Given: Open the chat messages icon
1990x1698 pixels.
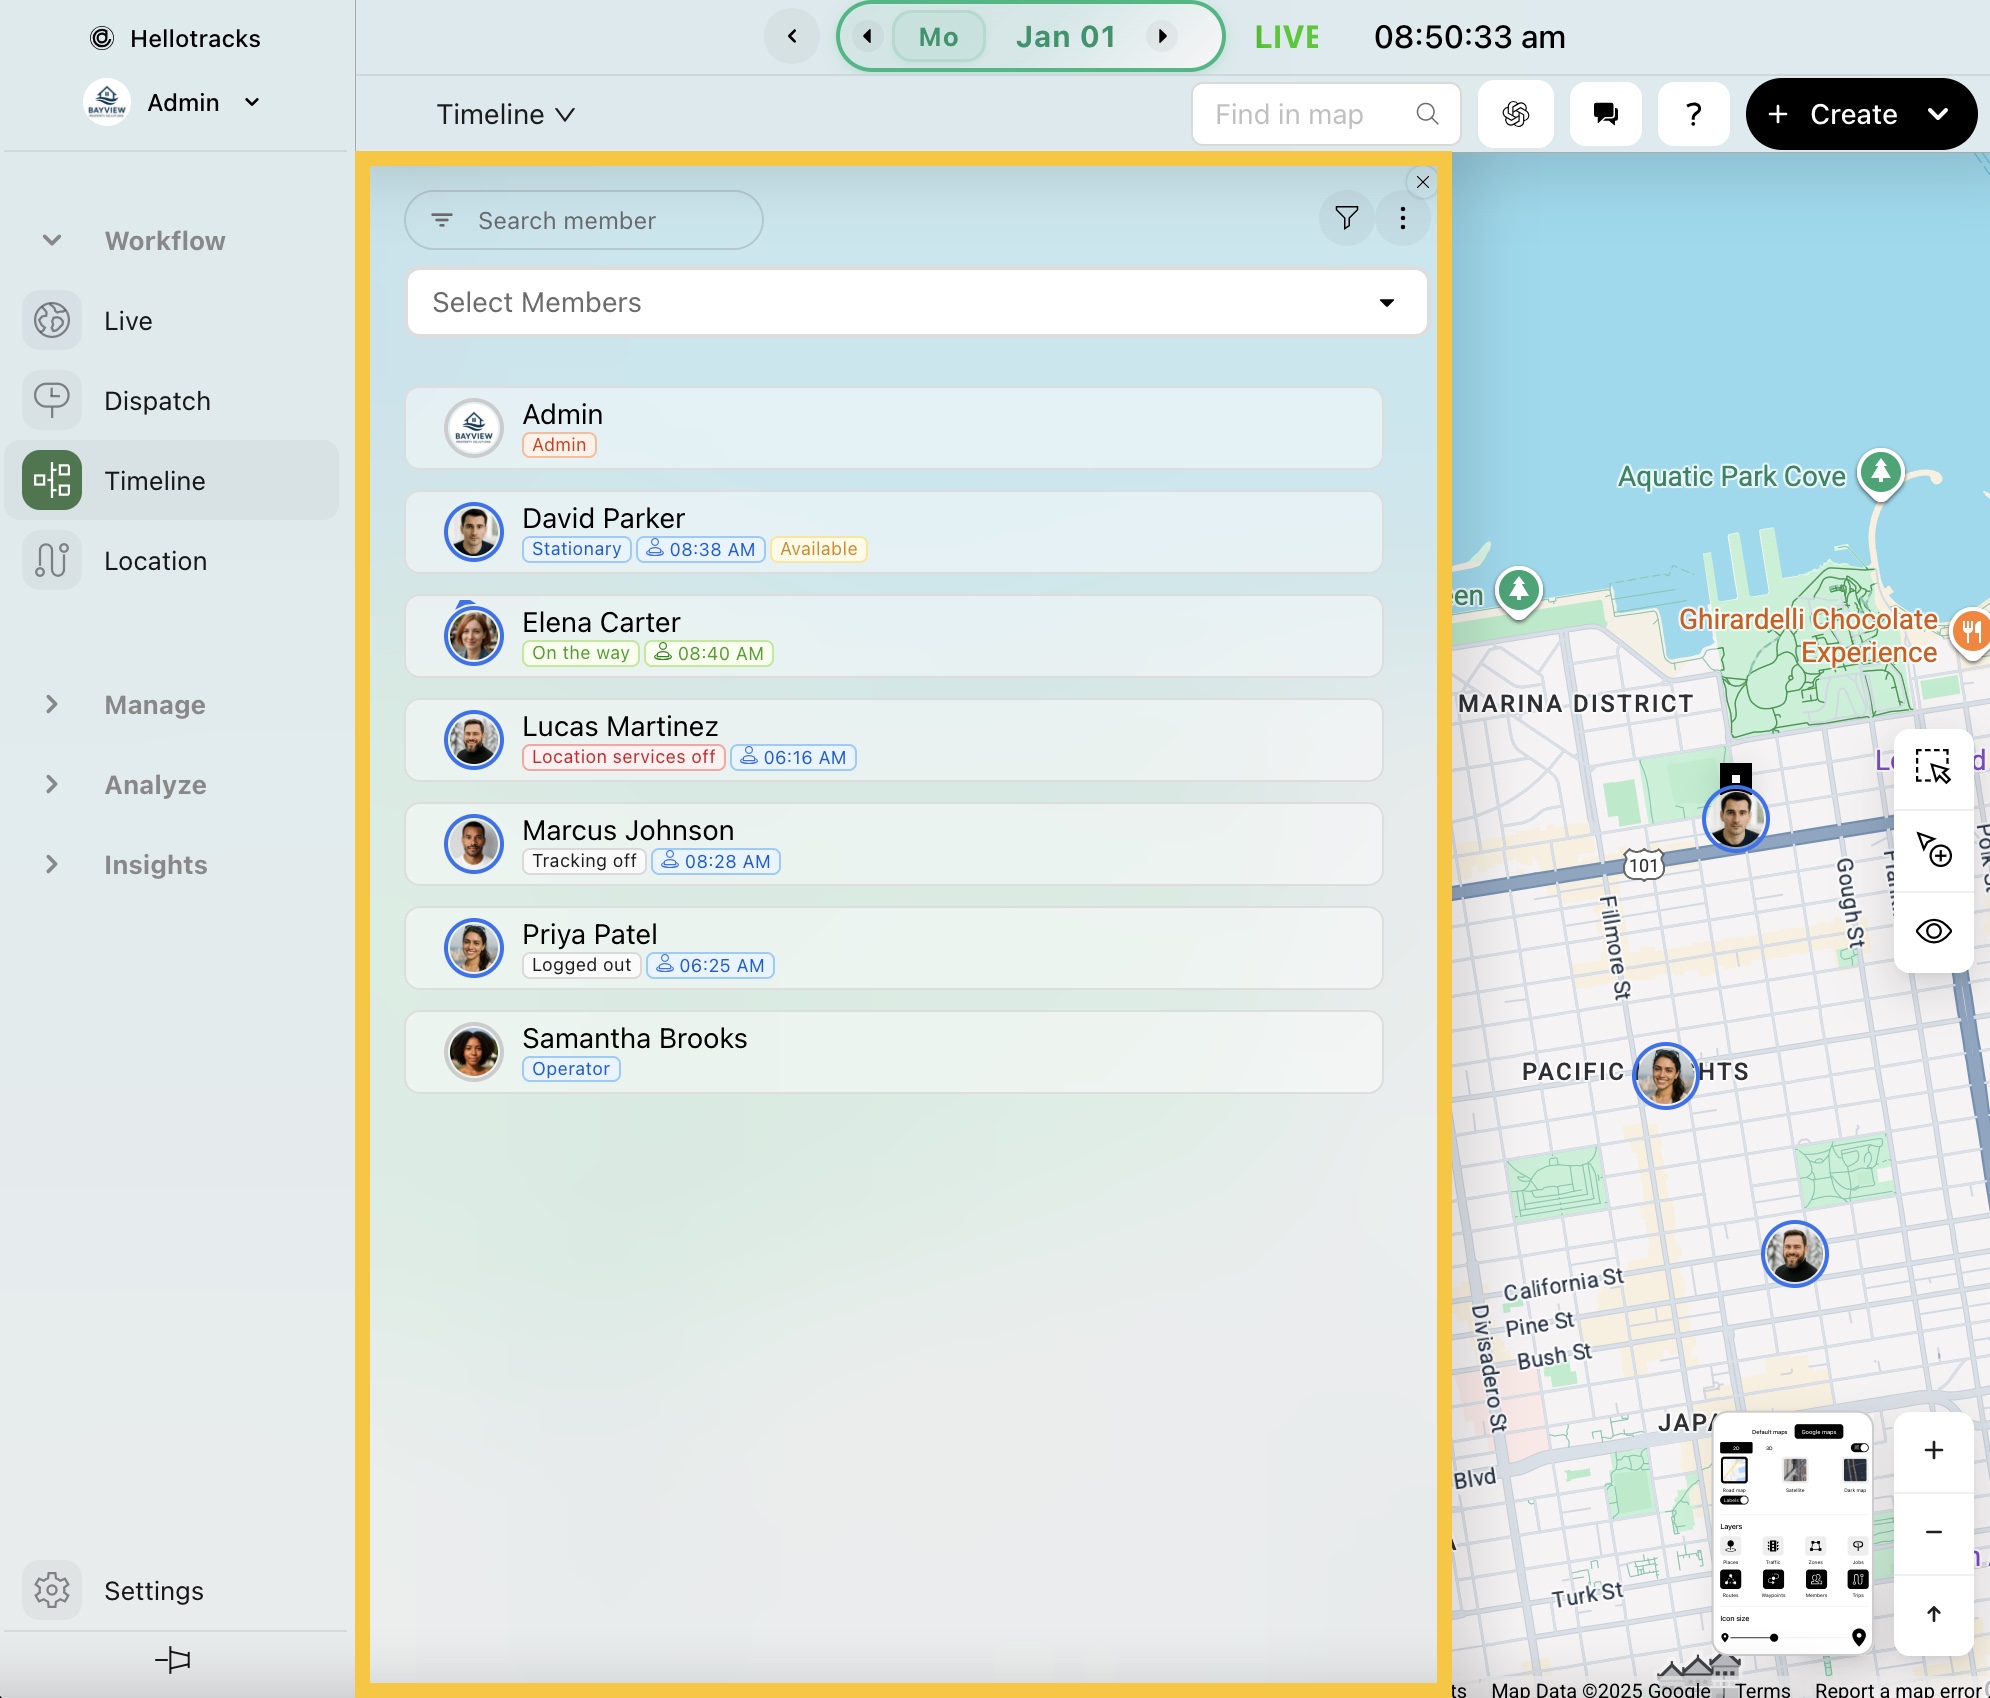Looking at the screenshot, I should point(1605,114).
